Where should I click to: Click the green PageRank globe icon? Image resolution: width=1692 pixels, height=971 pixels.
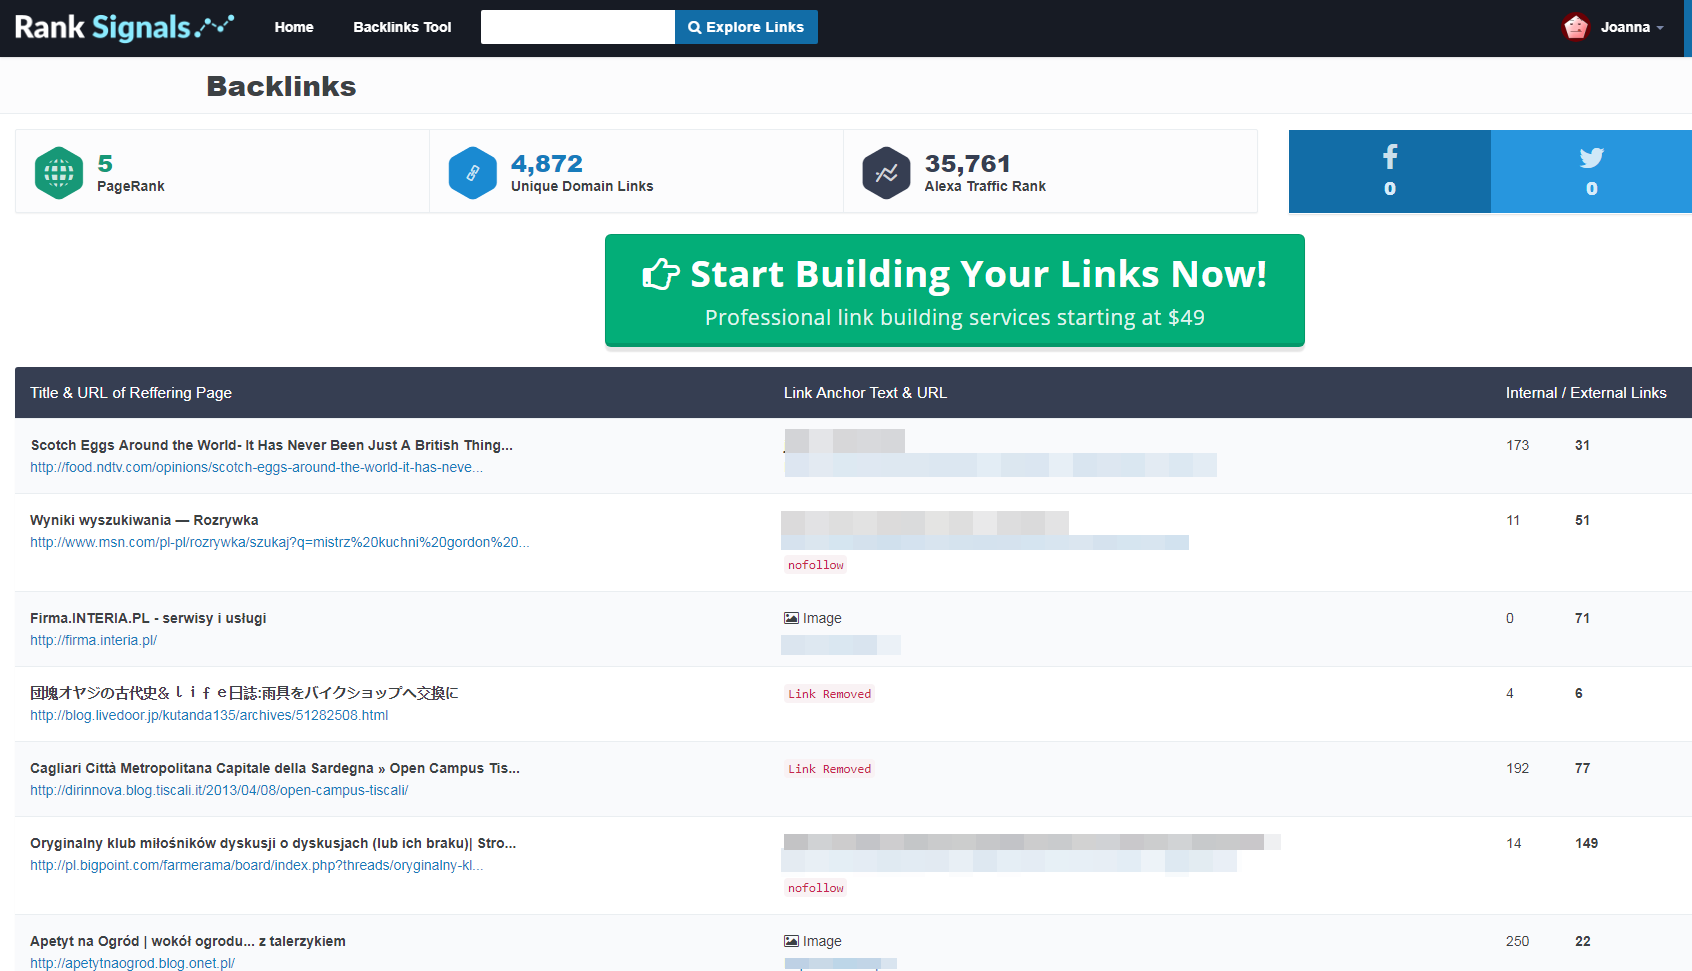(x=59, y=173)
